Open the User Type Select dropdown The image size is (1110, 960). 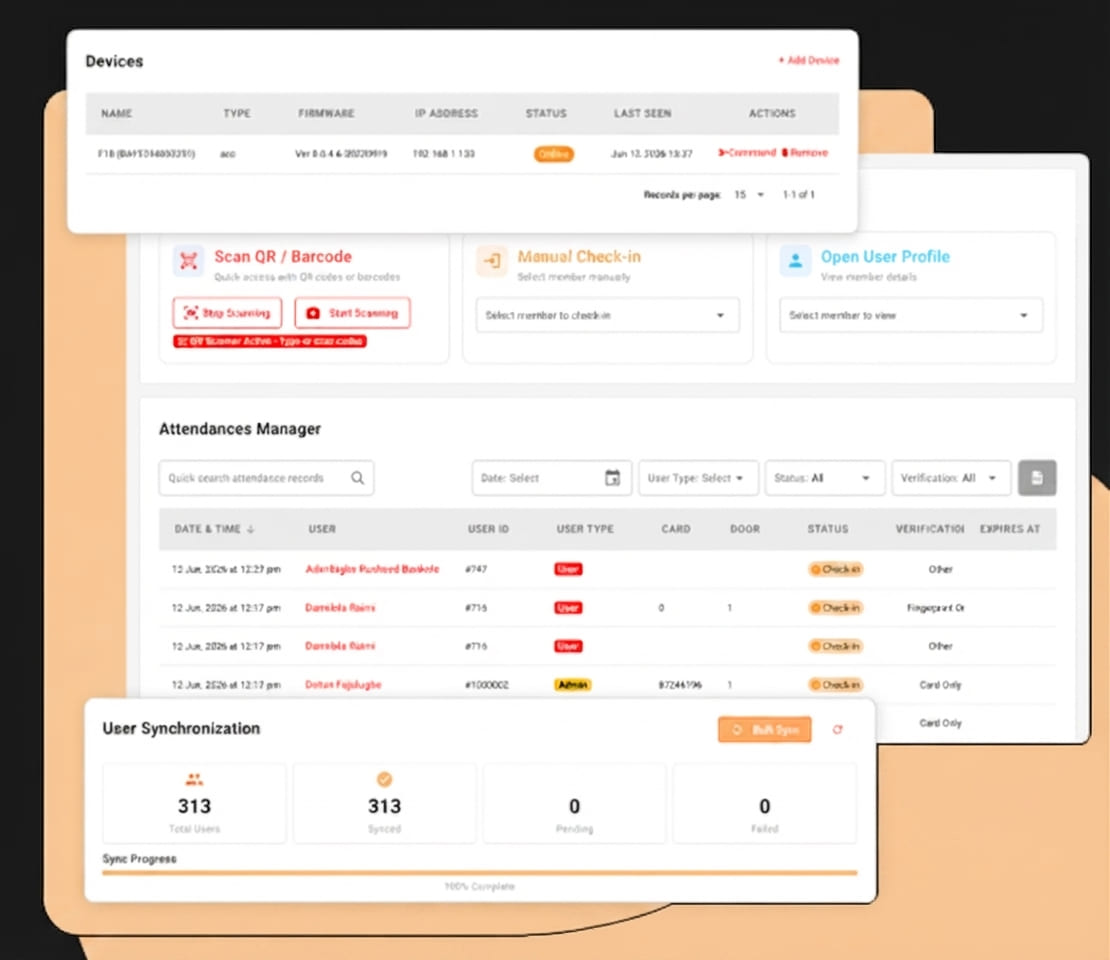(699, 478)
